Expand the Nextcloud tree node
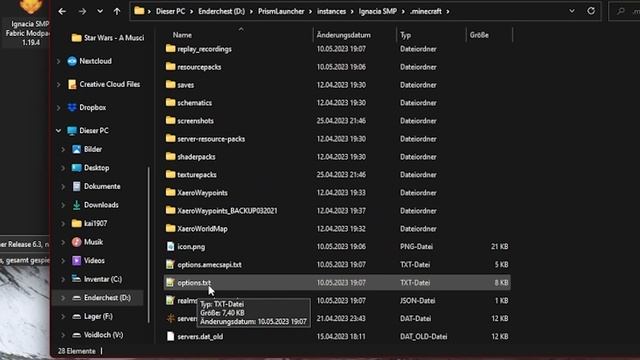This screenshot has width=640, height=360. [59, 61]
